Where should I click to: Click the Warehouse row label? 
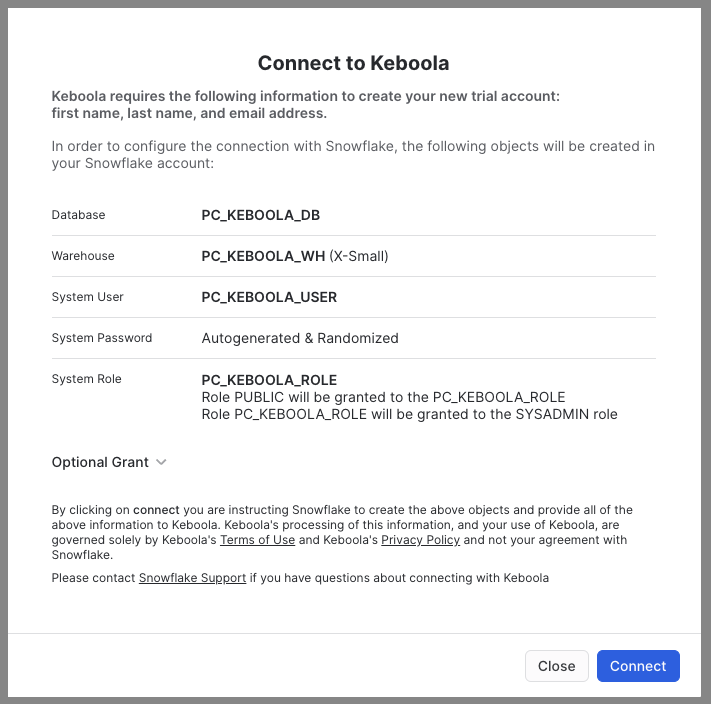point(83,256)
